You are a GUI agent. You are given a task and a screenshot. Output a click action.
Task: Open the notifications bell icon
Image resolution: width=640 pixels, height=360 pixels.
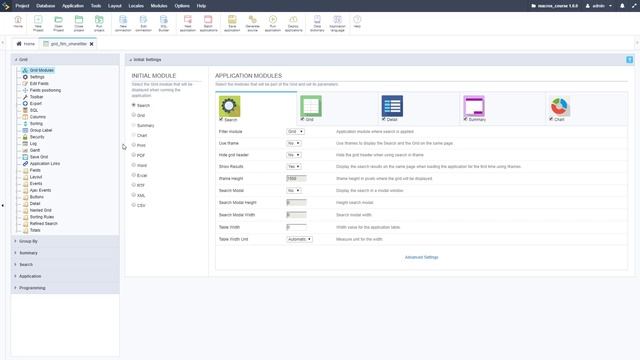[622, 6]
